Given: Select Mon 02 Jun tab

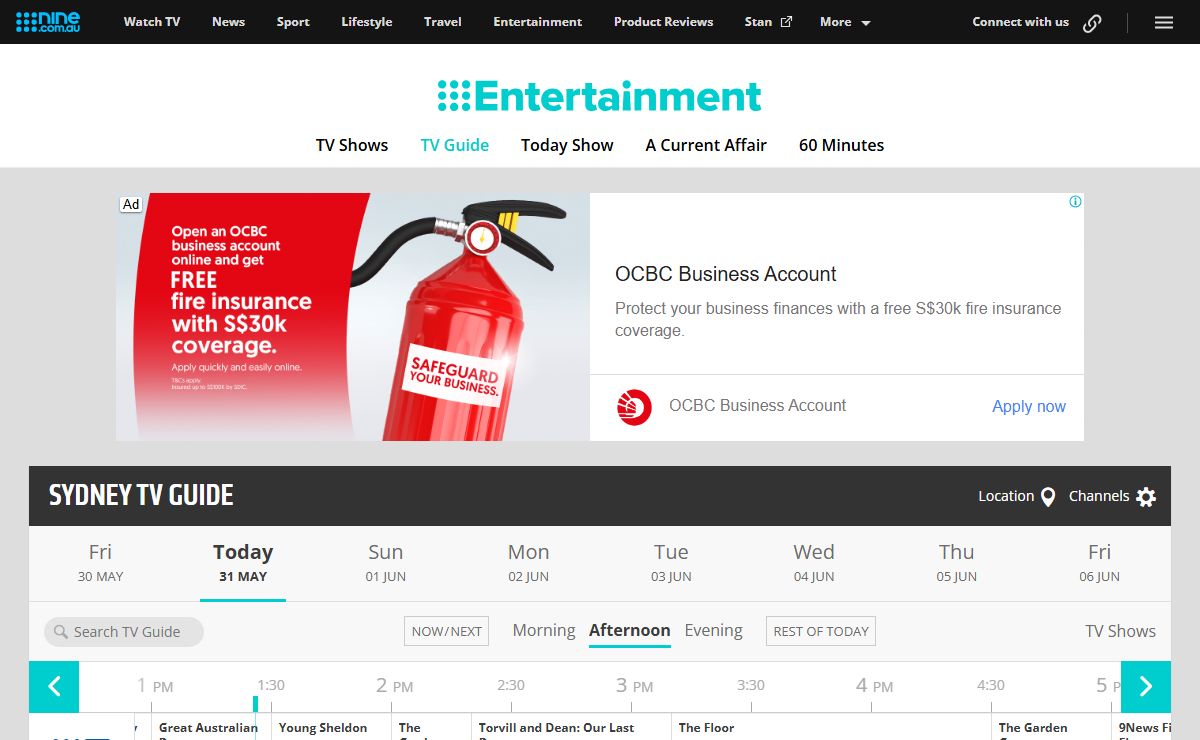Looking at the screenshot, I should (x=529, y=563).
